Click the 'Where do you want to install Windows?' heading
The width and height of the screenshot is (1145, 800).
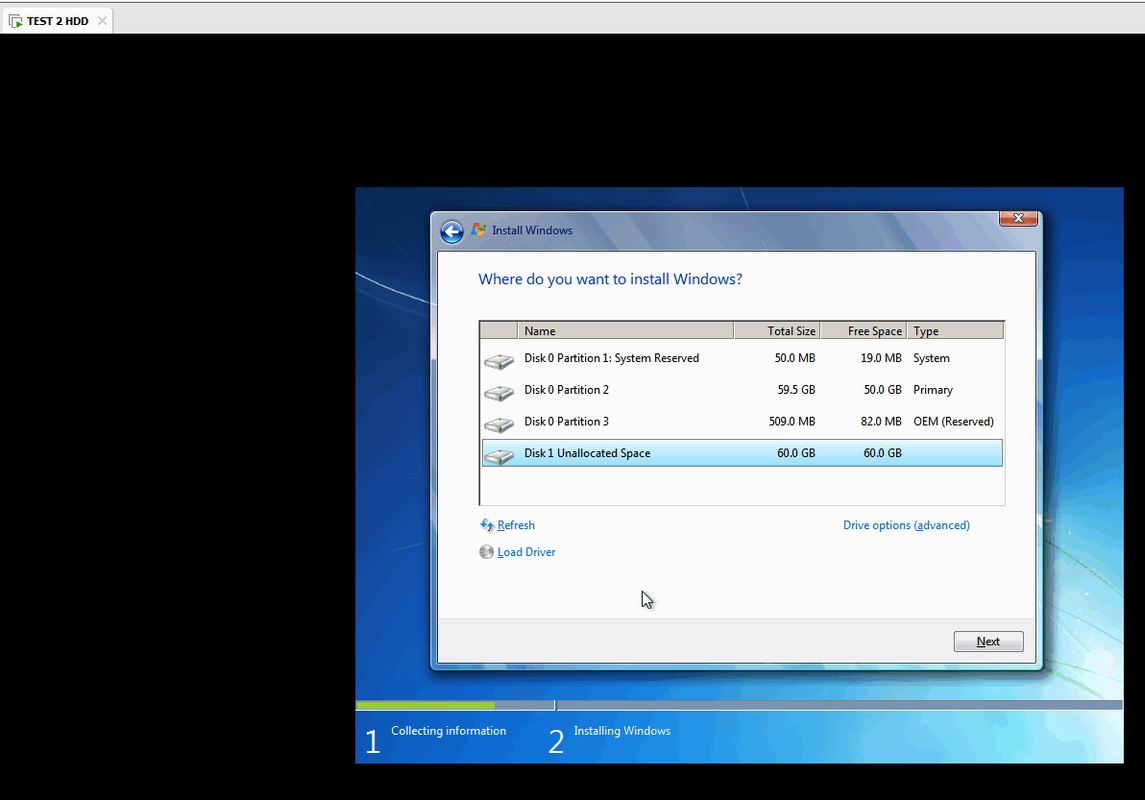(x=610, y=279)
